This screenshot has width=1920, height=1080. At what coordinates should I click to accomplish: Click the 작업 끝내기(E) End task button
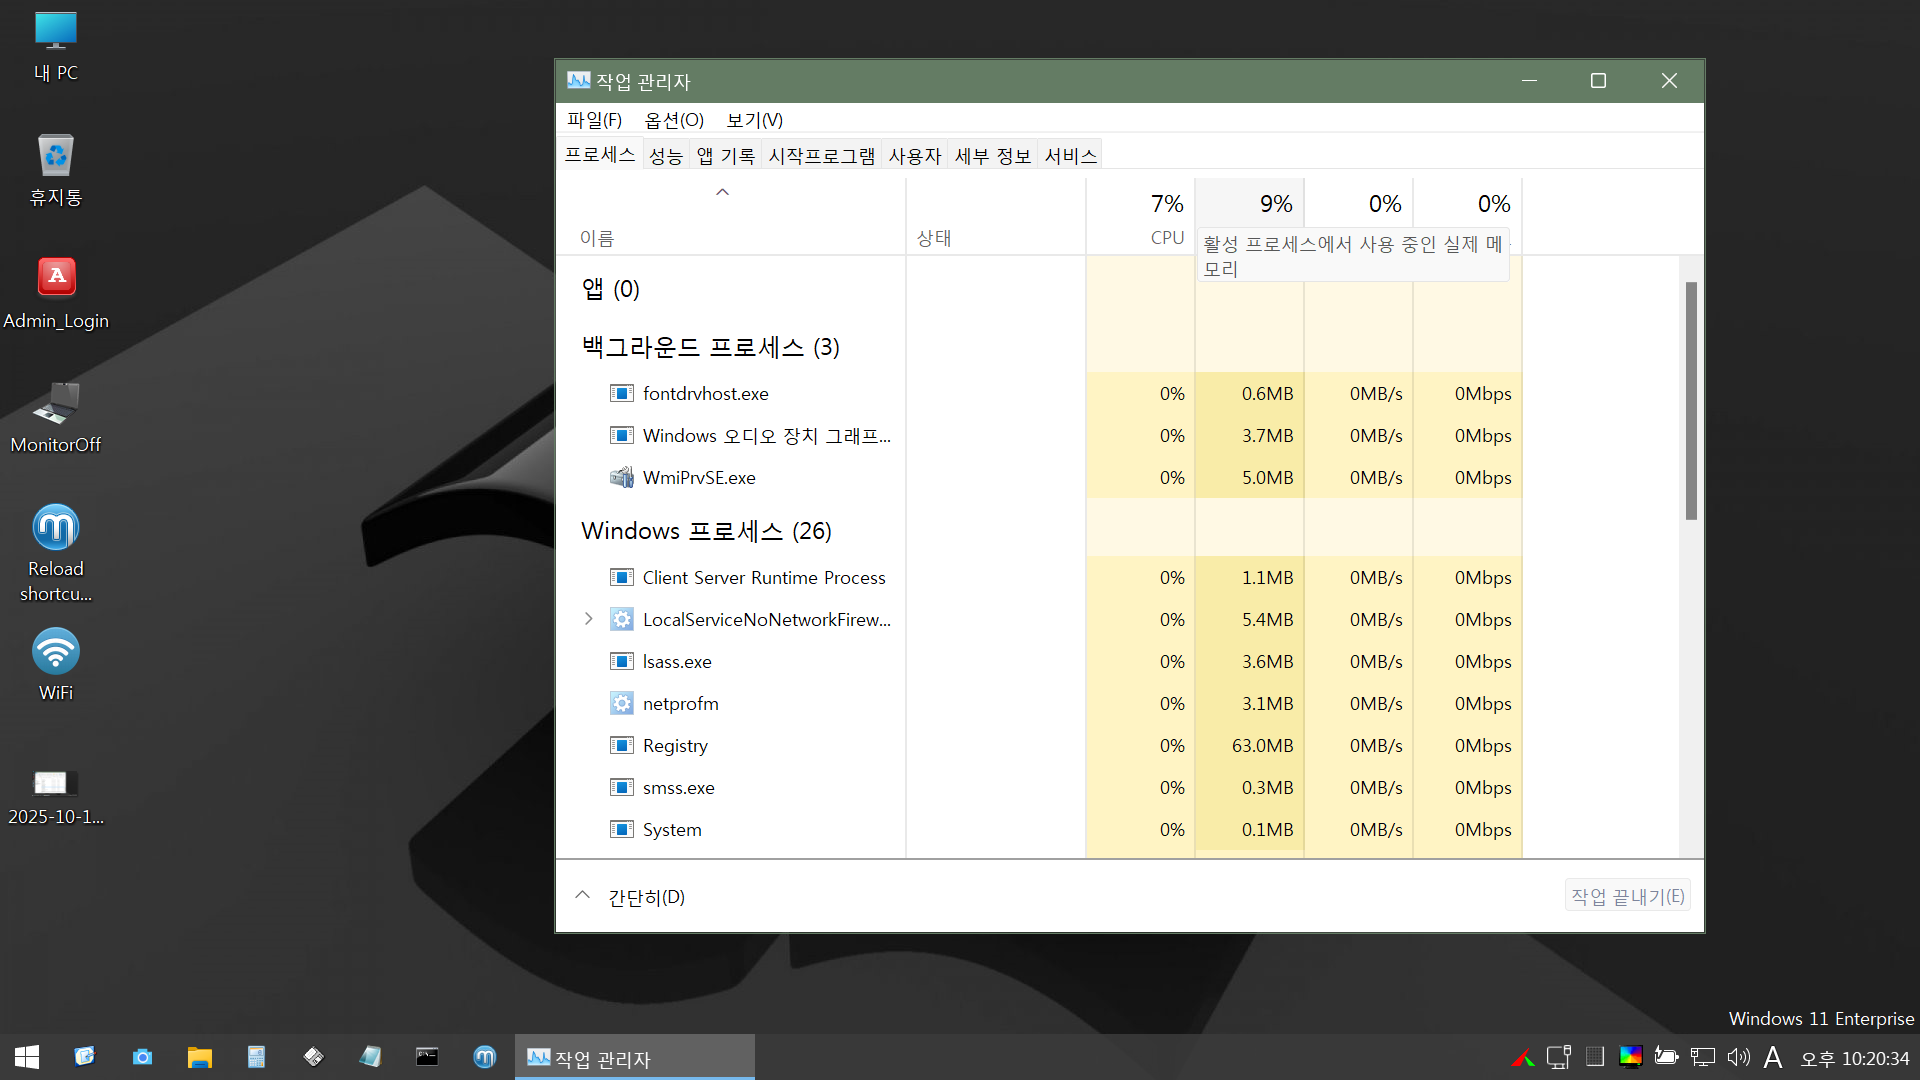click(x=1627, y=896)
